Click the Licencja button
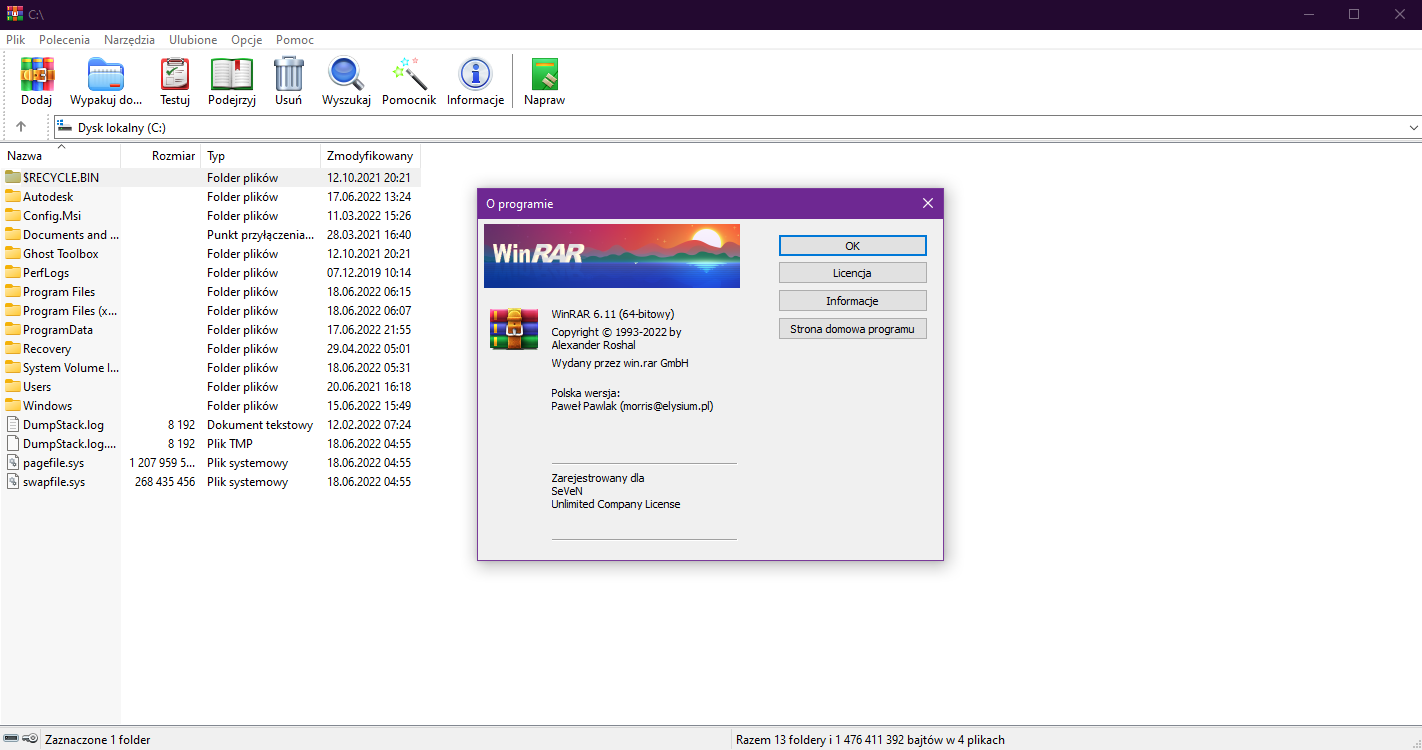This screenshot has width=1422, height=750. pos(853,273)
